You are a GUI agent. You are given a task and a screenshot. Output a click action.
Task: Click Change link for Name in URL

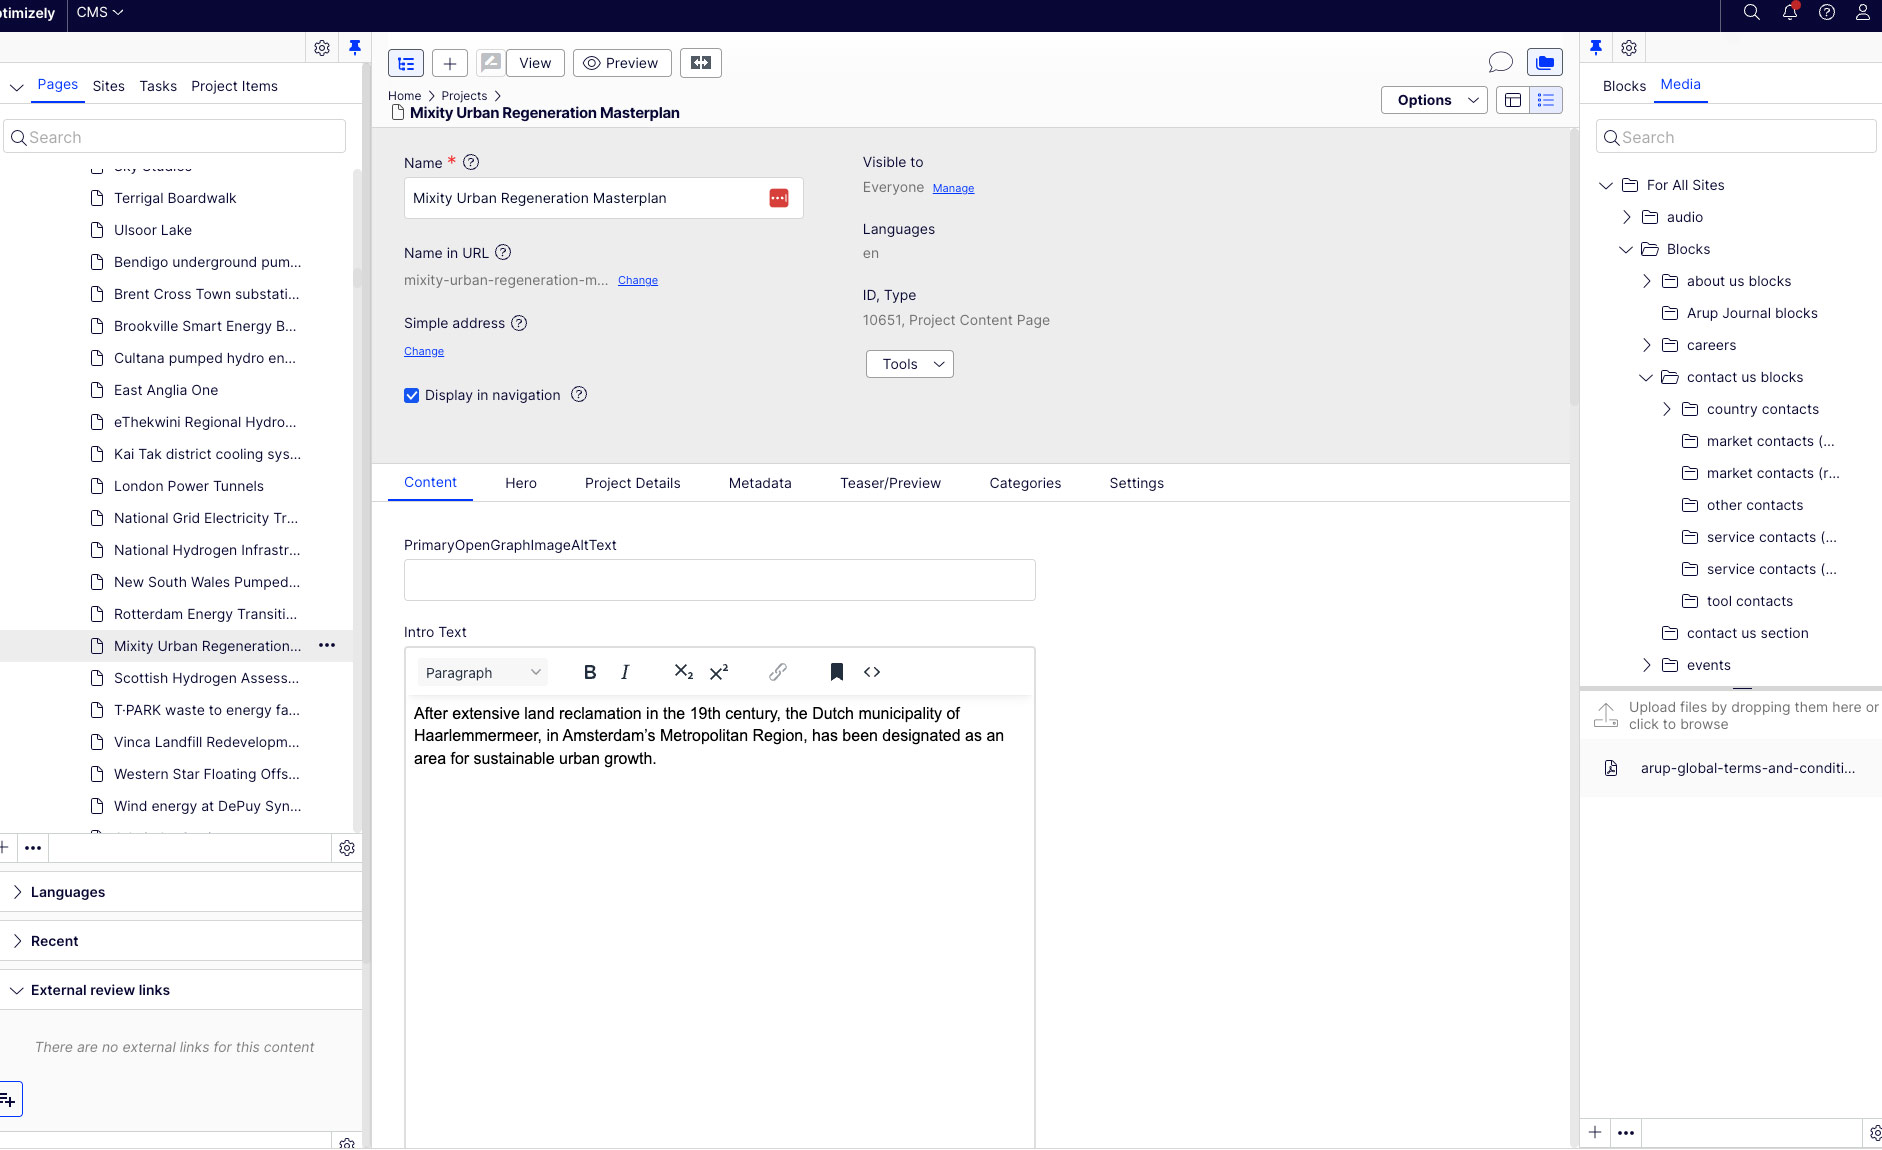tap(638, 281)
